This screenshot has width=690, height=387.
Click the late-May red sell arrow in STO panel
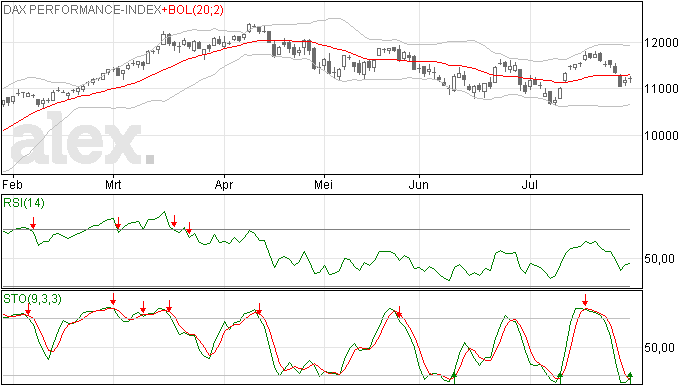[x=399, y=312]
